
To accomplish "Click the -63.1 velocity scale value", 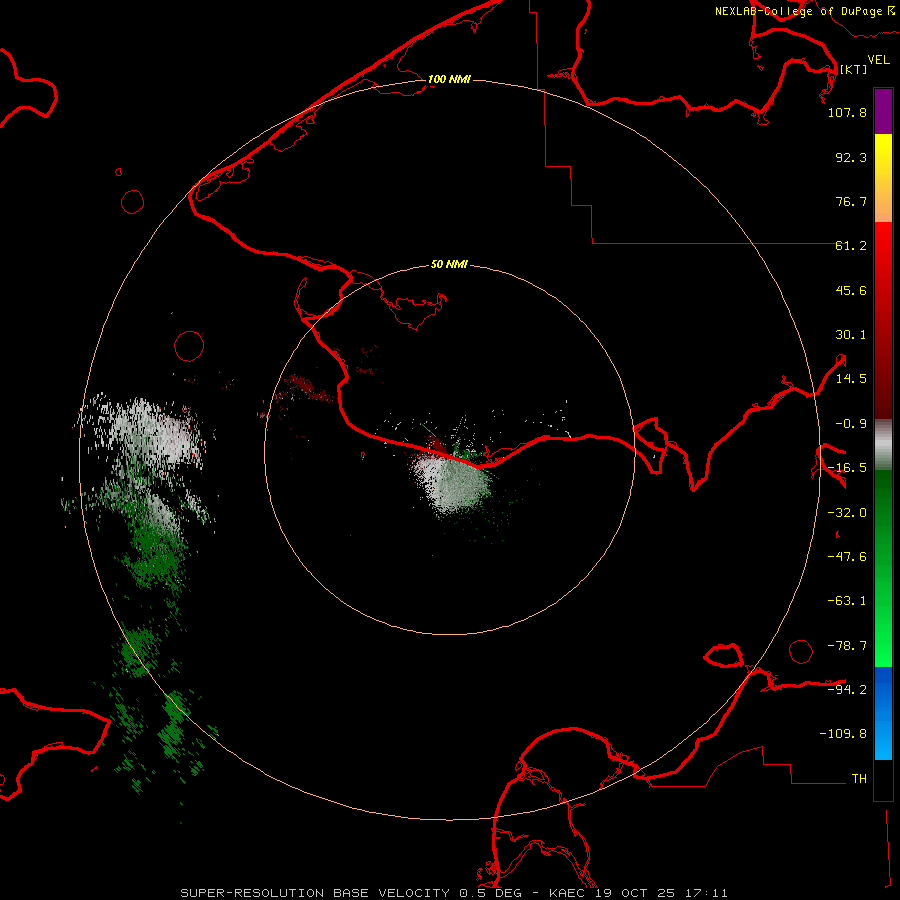I will coord(847,601).
